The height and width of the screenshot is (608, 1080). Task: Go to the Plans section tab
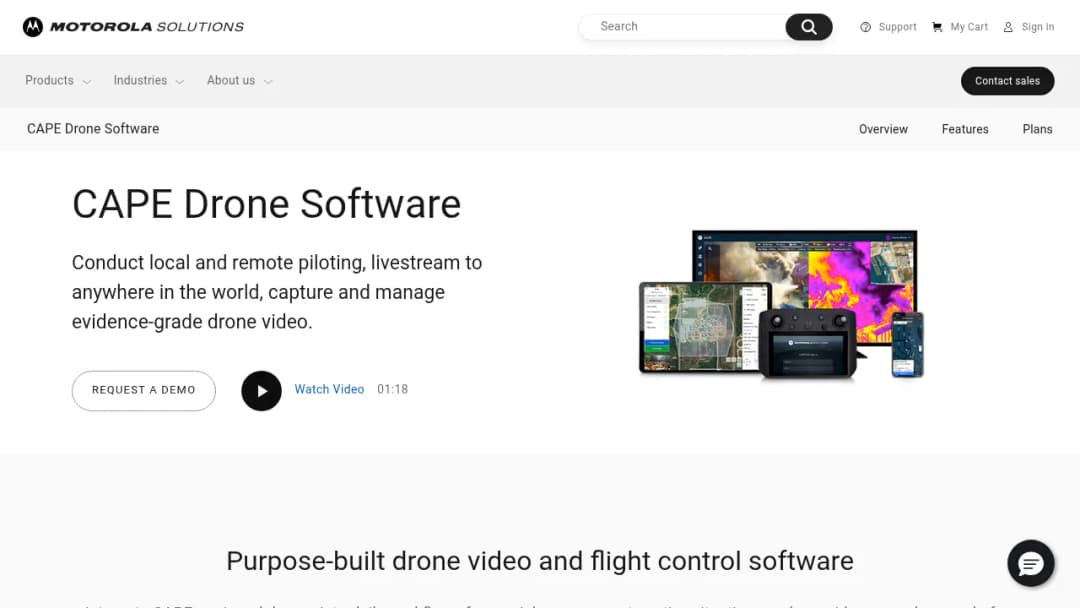(1037, 129)
